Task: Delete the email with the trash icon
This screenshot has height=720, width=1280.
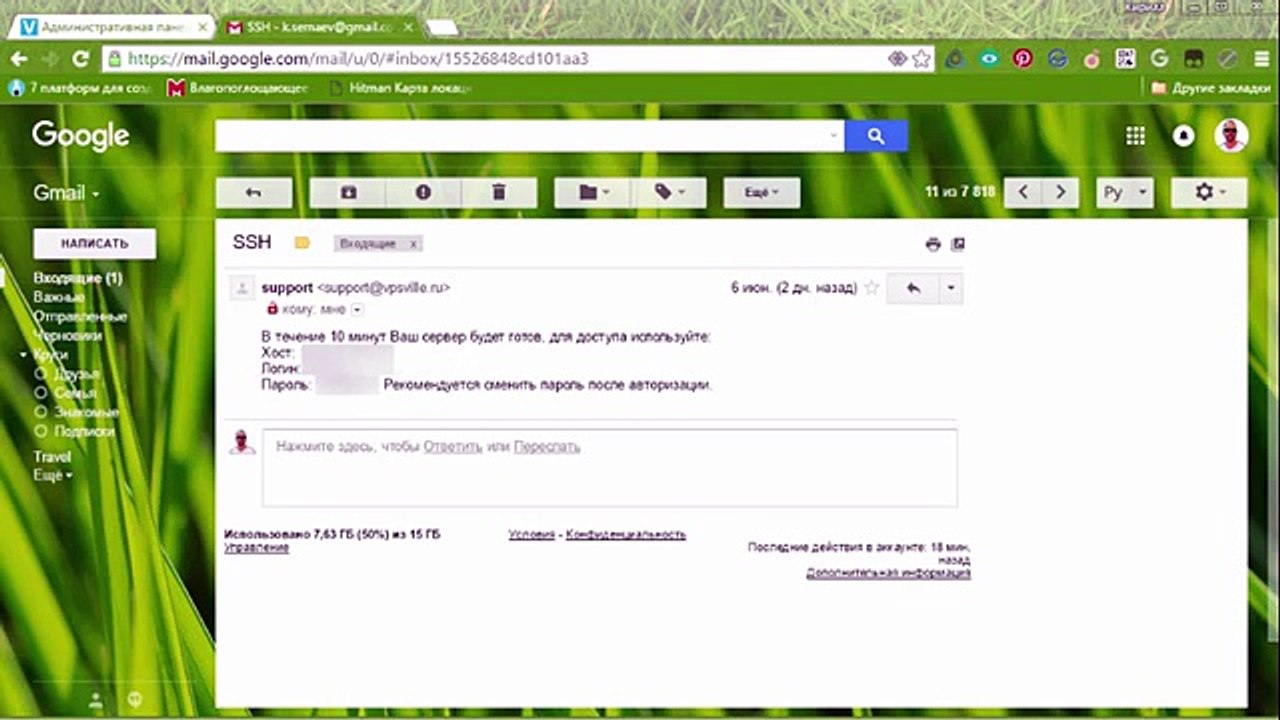Action: click(x=499, y=193)
